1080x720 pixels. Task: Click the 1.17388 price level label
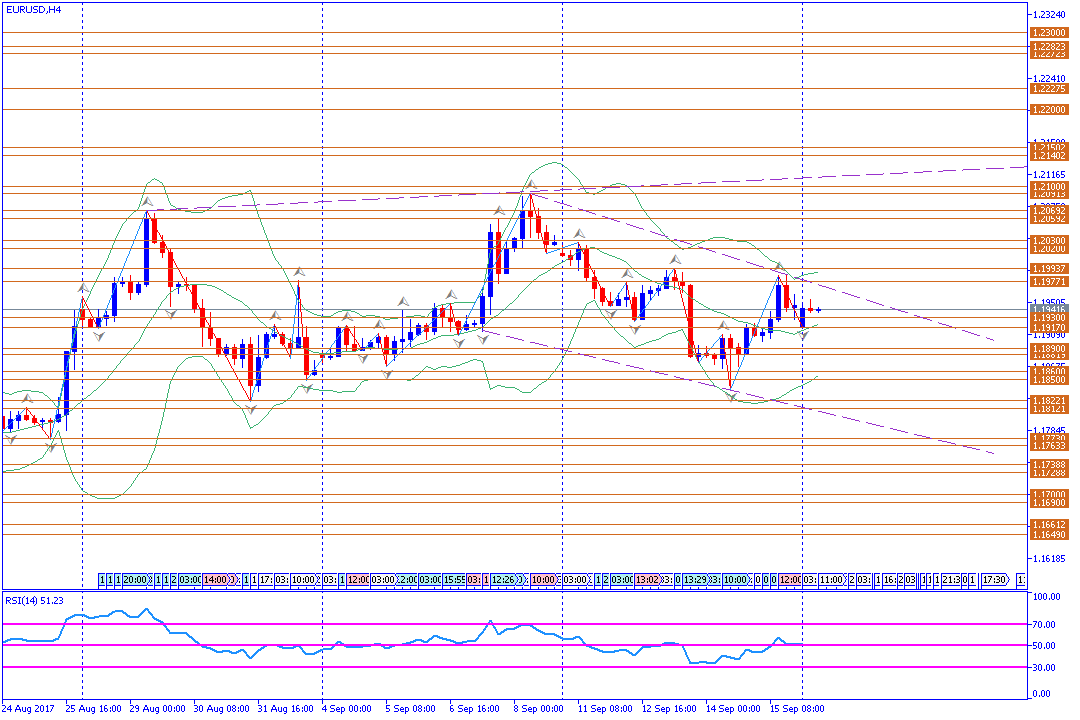[x=1049, y=465]
